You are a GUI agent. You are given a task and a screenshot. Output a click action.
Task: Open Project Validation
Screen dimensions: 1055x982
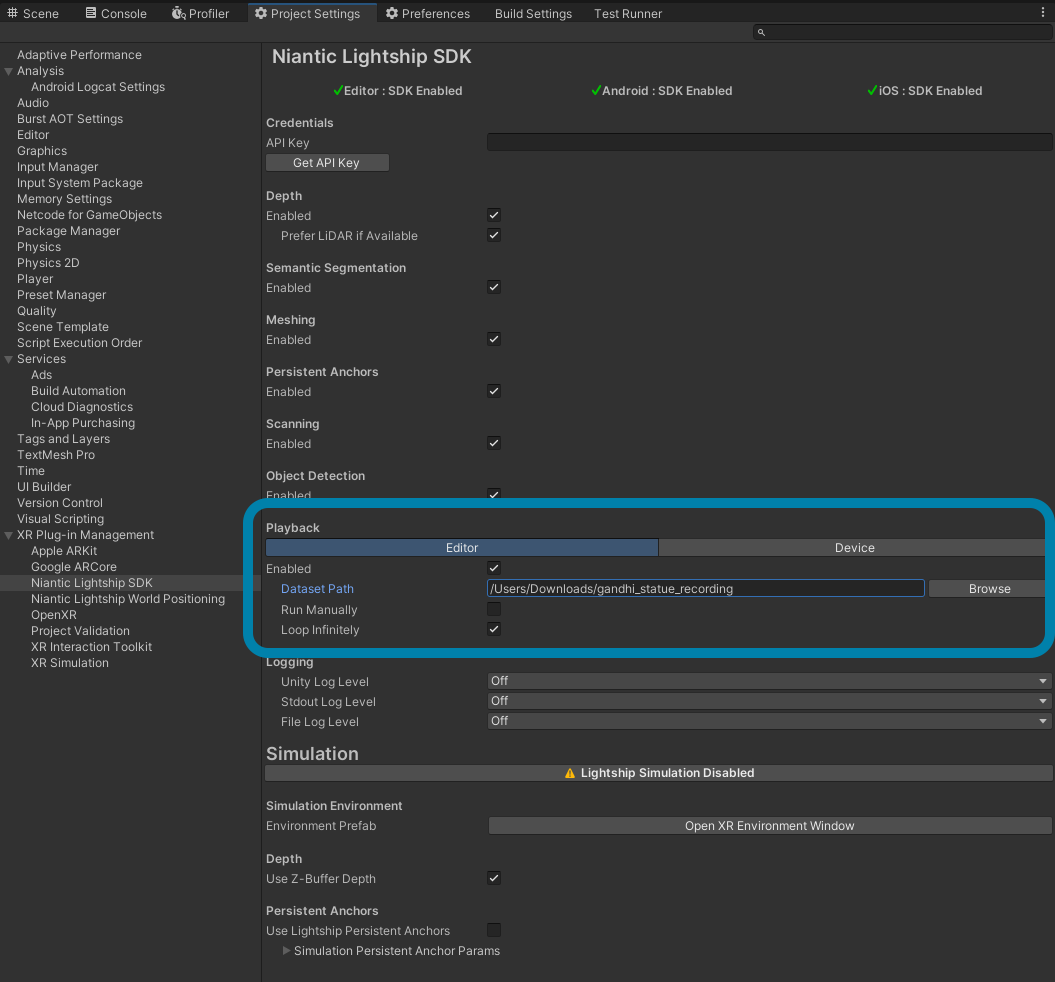point(80,631)
